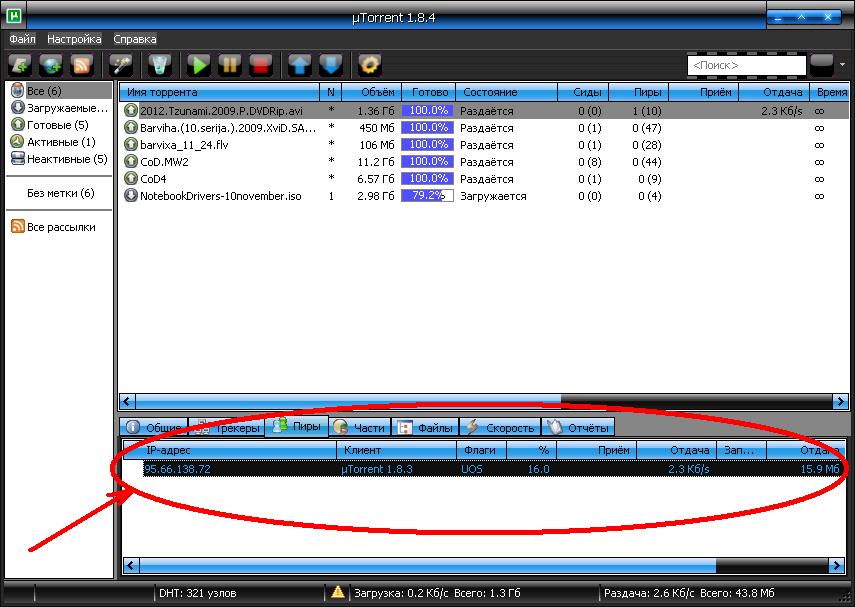Switch to the Пиры tab
Screen dimensions: 855x607
click(297, 426)
